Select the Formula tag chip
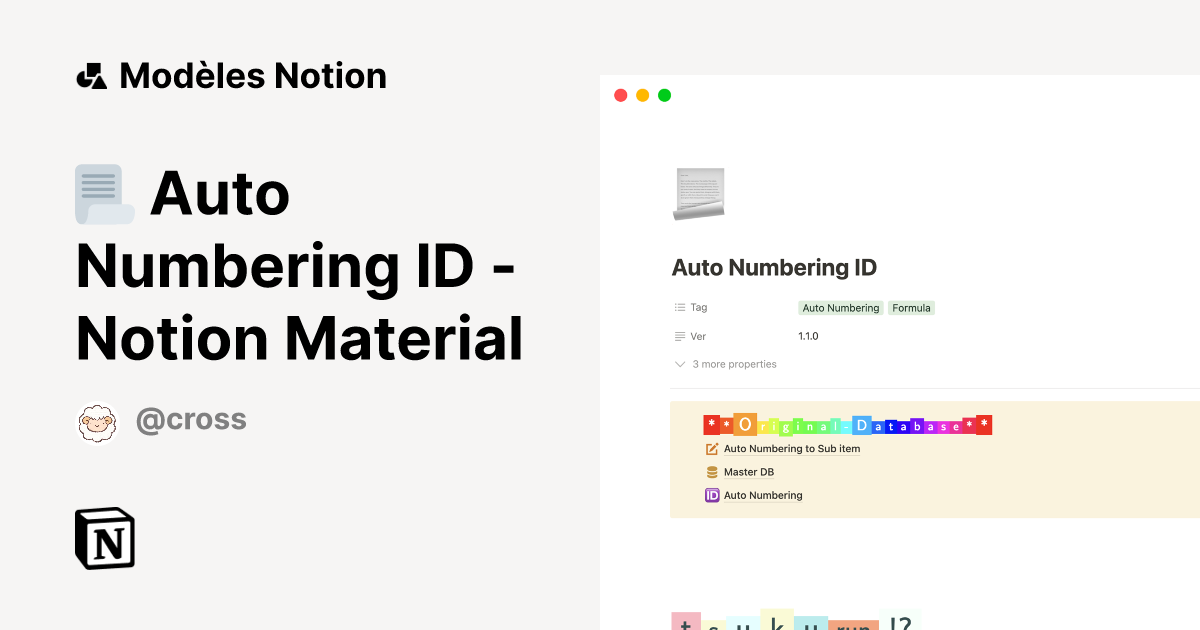The height and width of the screenshot is (630, 1200). click(x=911, y=307)
